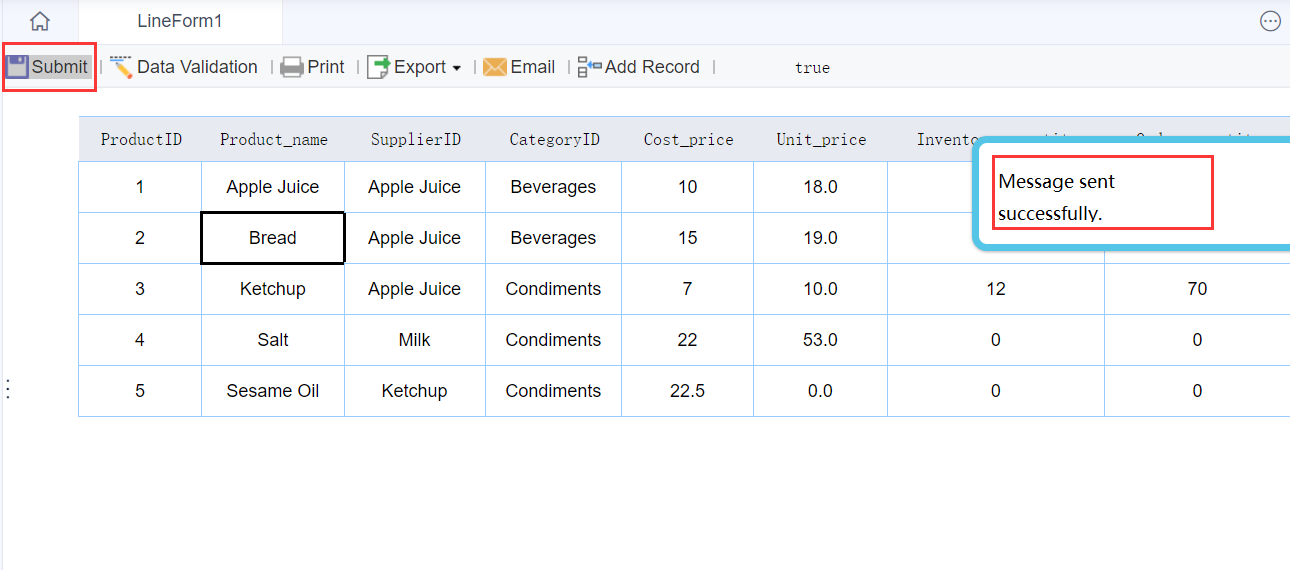
Task: Click the Unit_price column header
Action: click(821, 139)
